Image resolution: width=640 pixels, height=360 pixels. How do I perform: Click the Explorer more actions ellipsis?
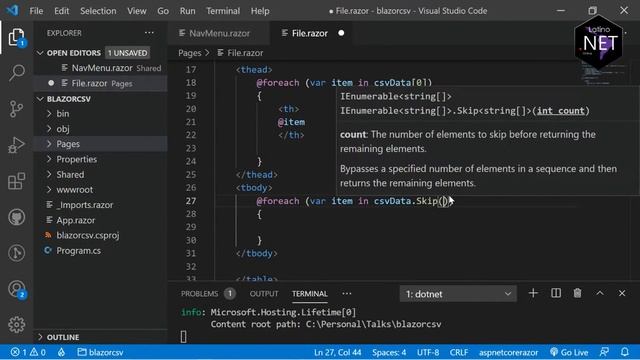[x=149, y=33]
